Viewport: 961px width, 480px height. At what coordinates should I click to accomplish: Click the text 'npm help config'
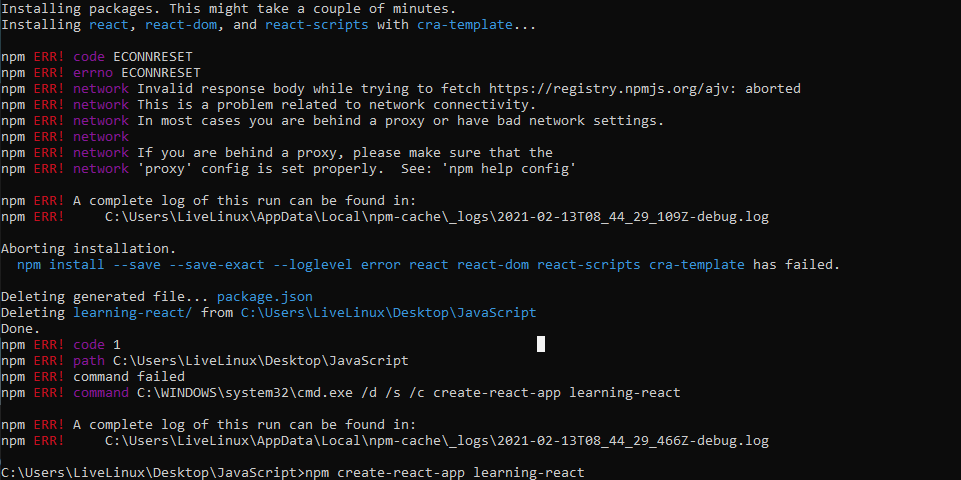508,169
